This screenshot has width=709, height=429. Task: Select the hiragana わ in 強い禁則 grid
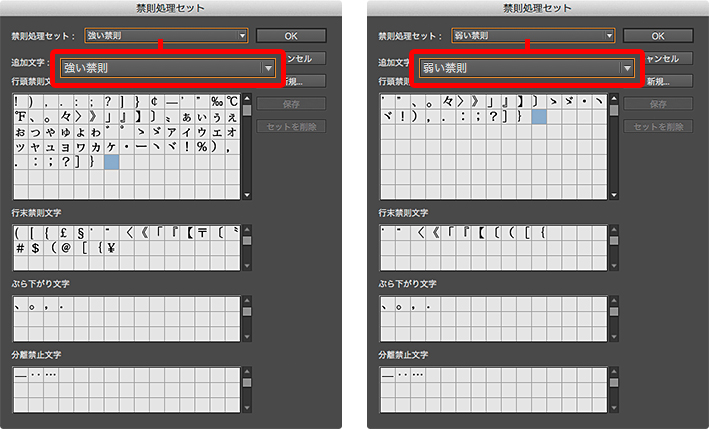click(x=96, y=132)
